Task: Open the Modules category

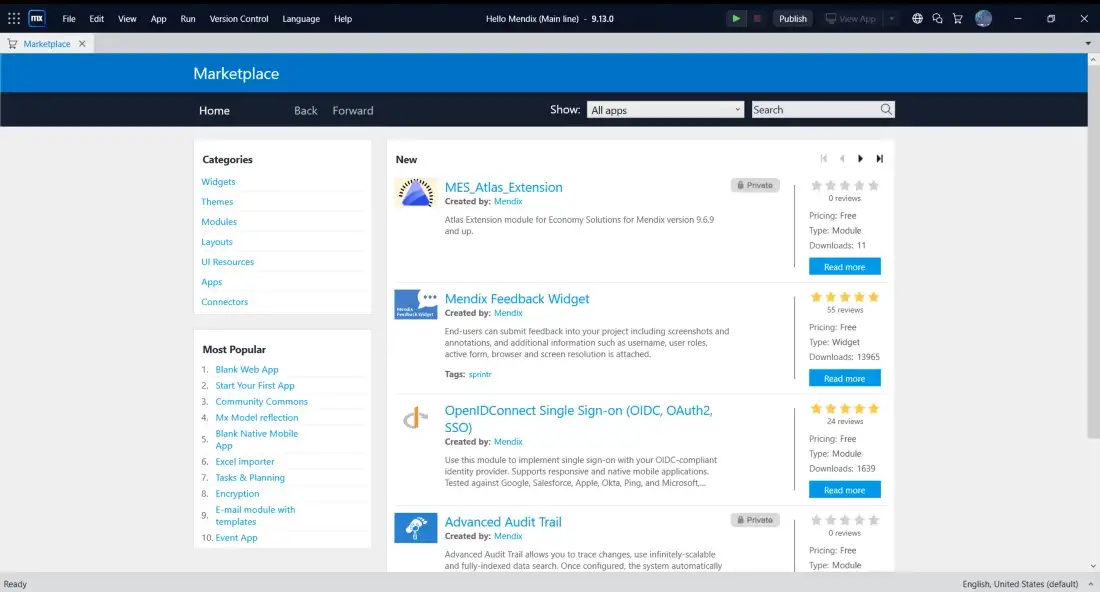Action: coord(219,222)
